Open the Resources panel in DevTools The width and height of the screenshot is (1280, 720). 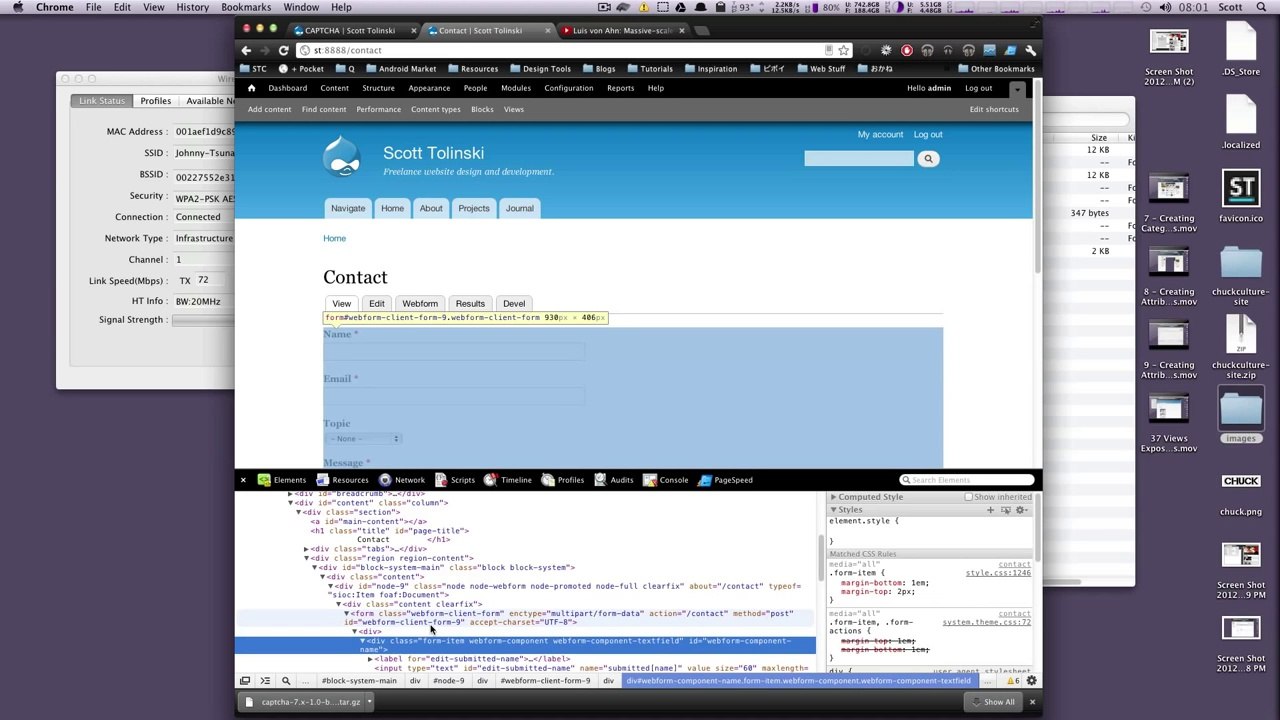coord(342,480)
